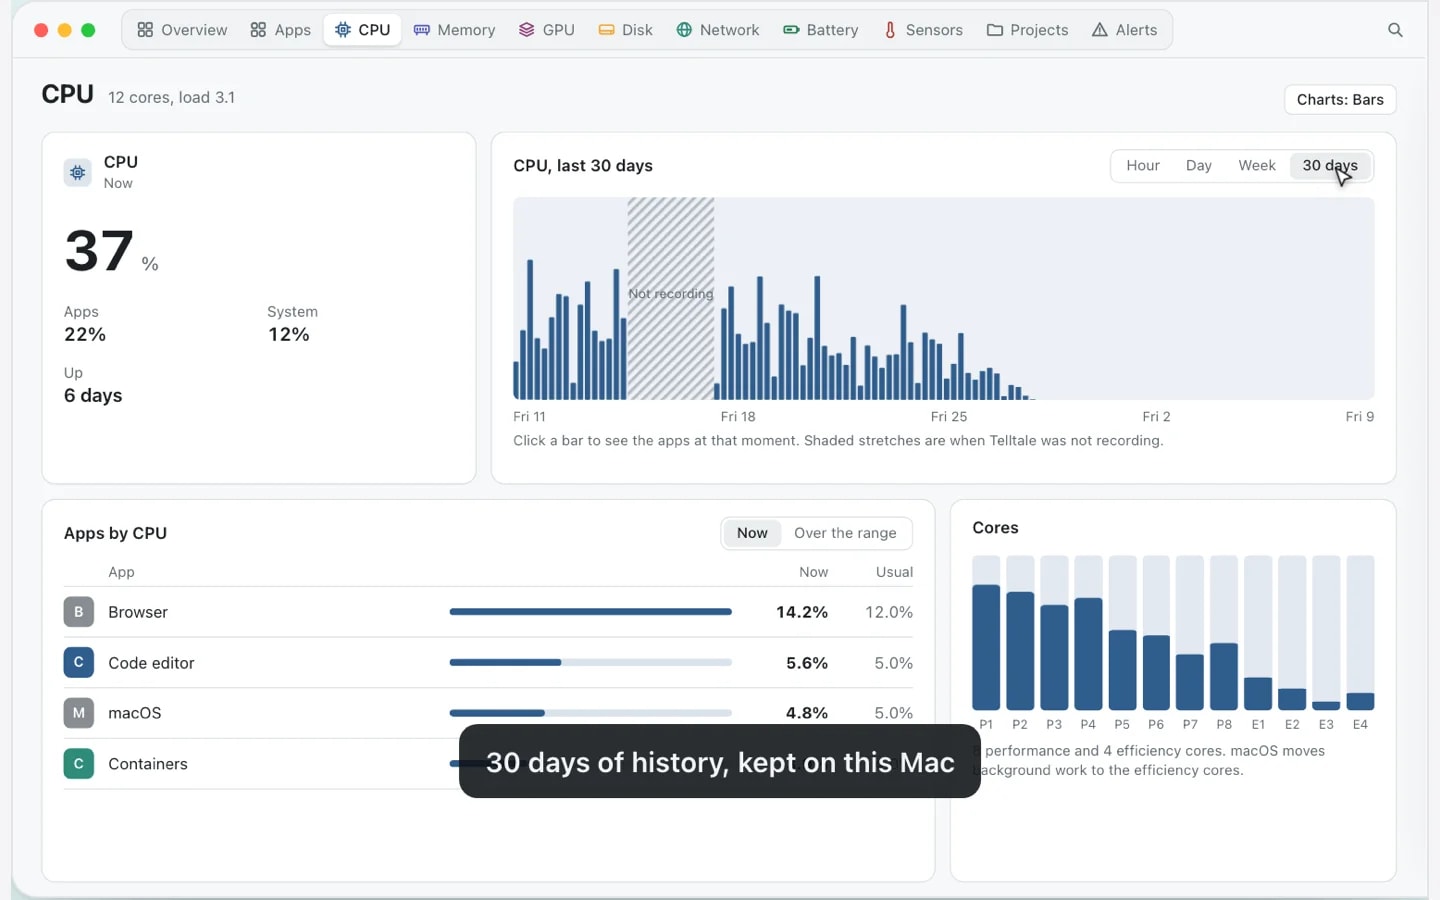Click the Code editor app name
1440x900 pixels.
tap(151, 663)
